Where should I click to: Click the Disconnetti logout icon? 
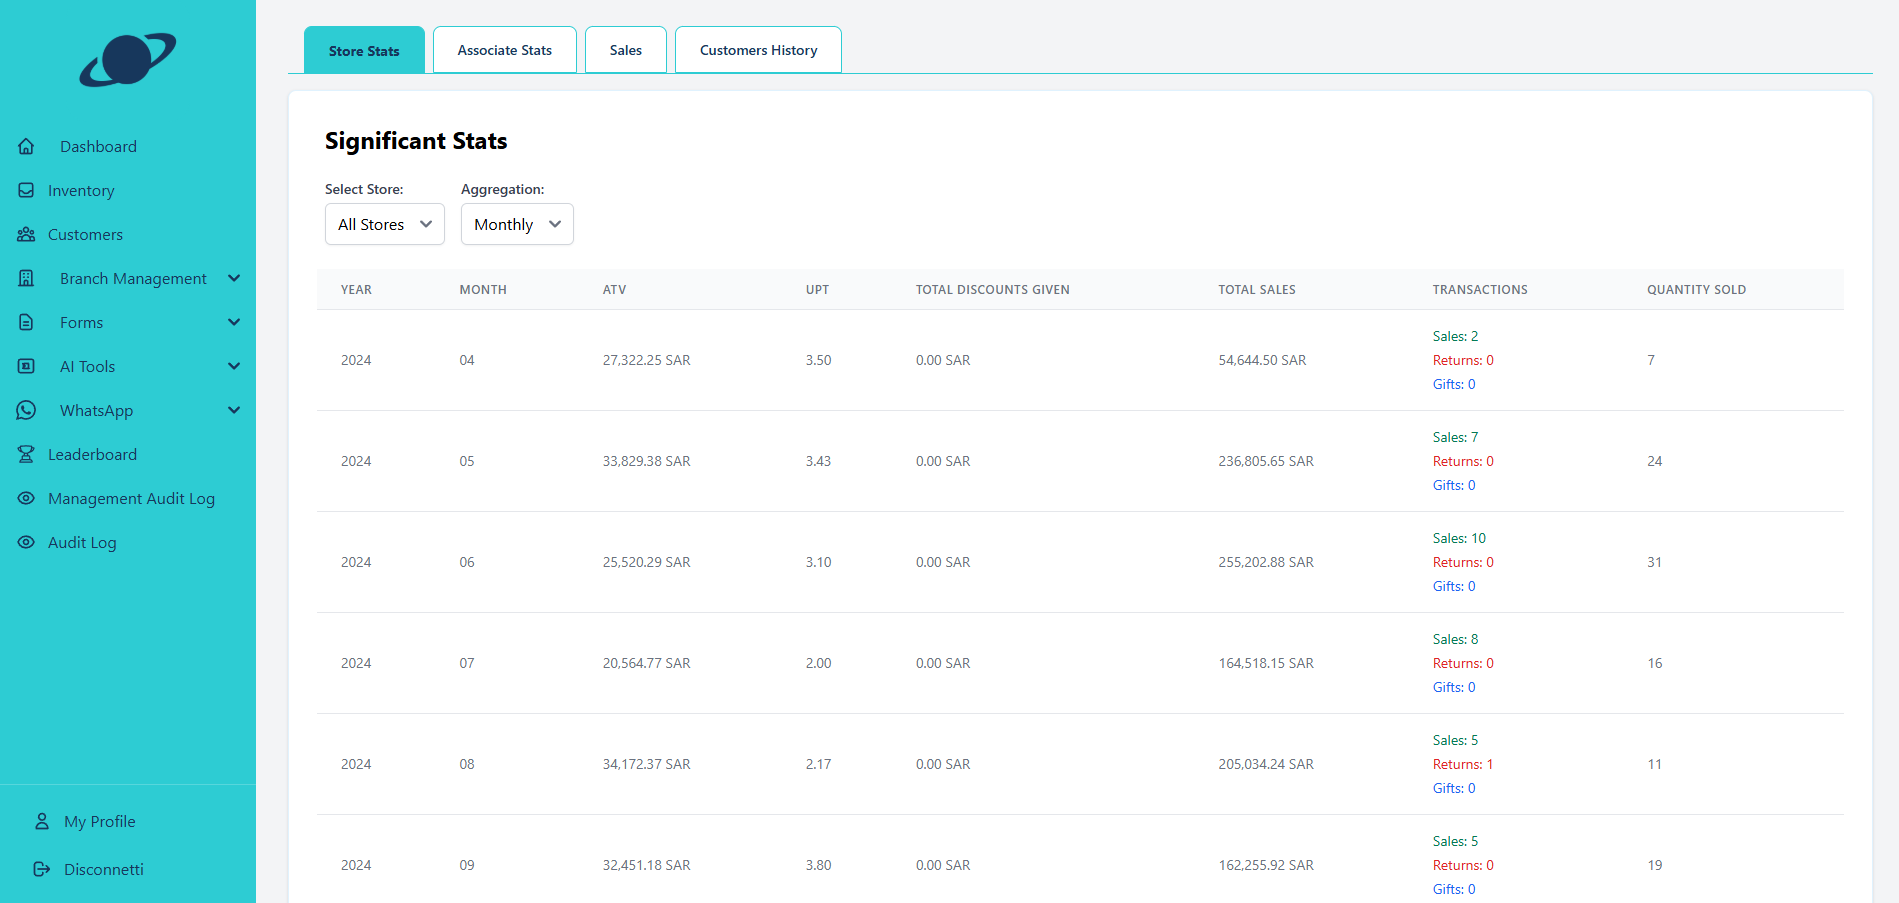[x=42, y=869]
